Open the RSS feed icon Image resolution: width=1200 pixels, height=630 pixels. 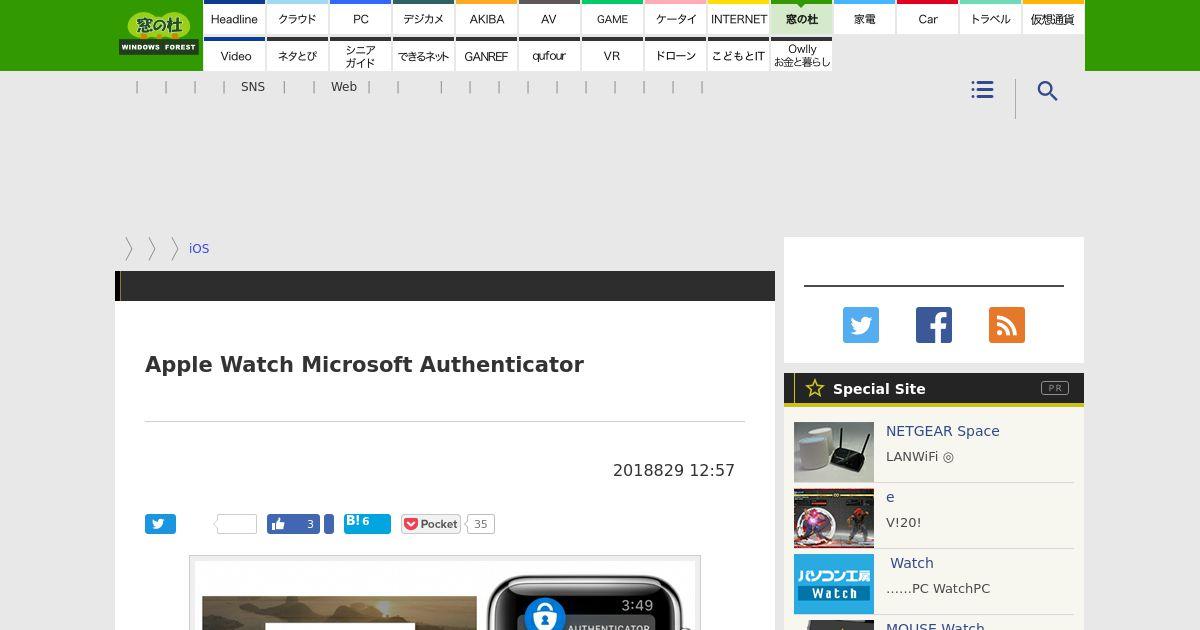point(1007,325)
